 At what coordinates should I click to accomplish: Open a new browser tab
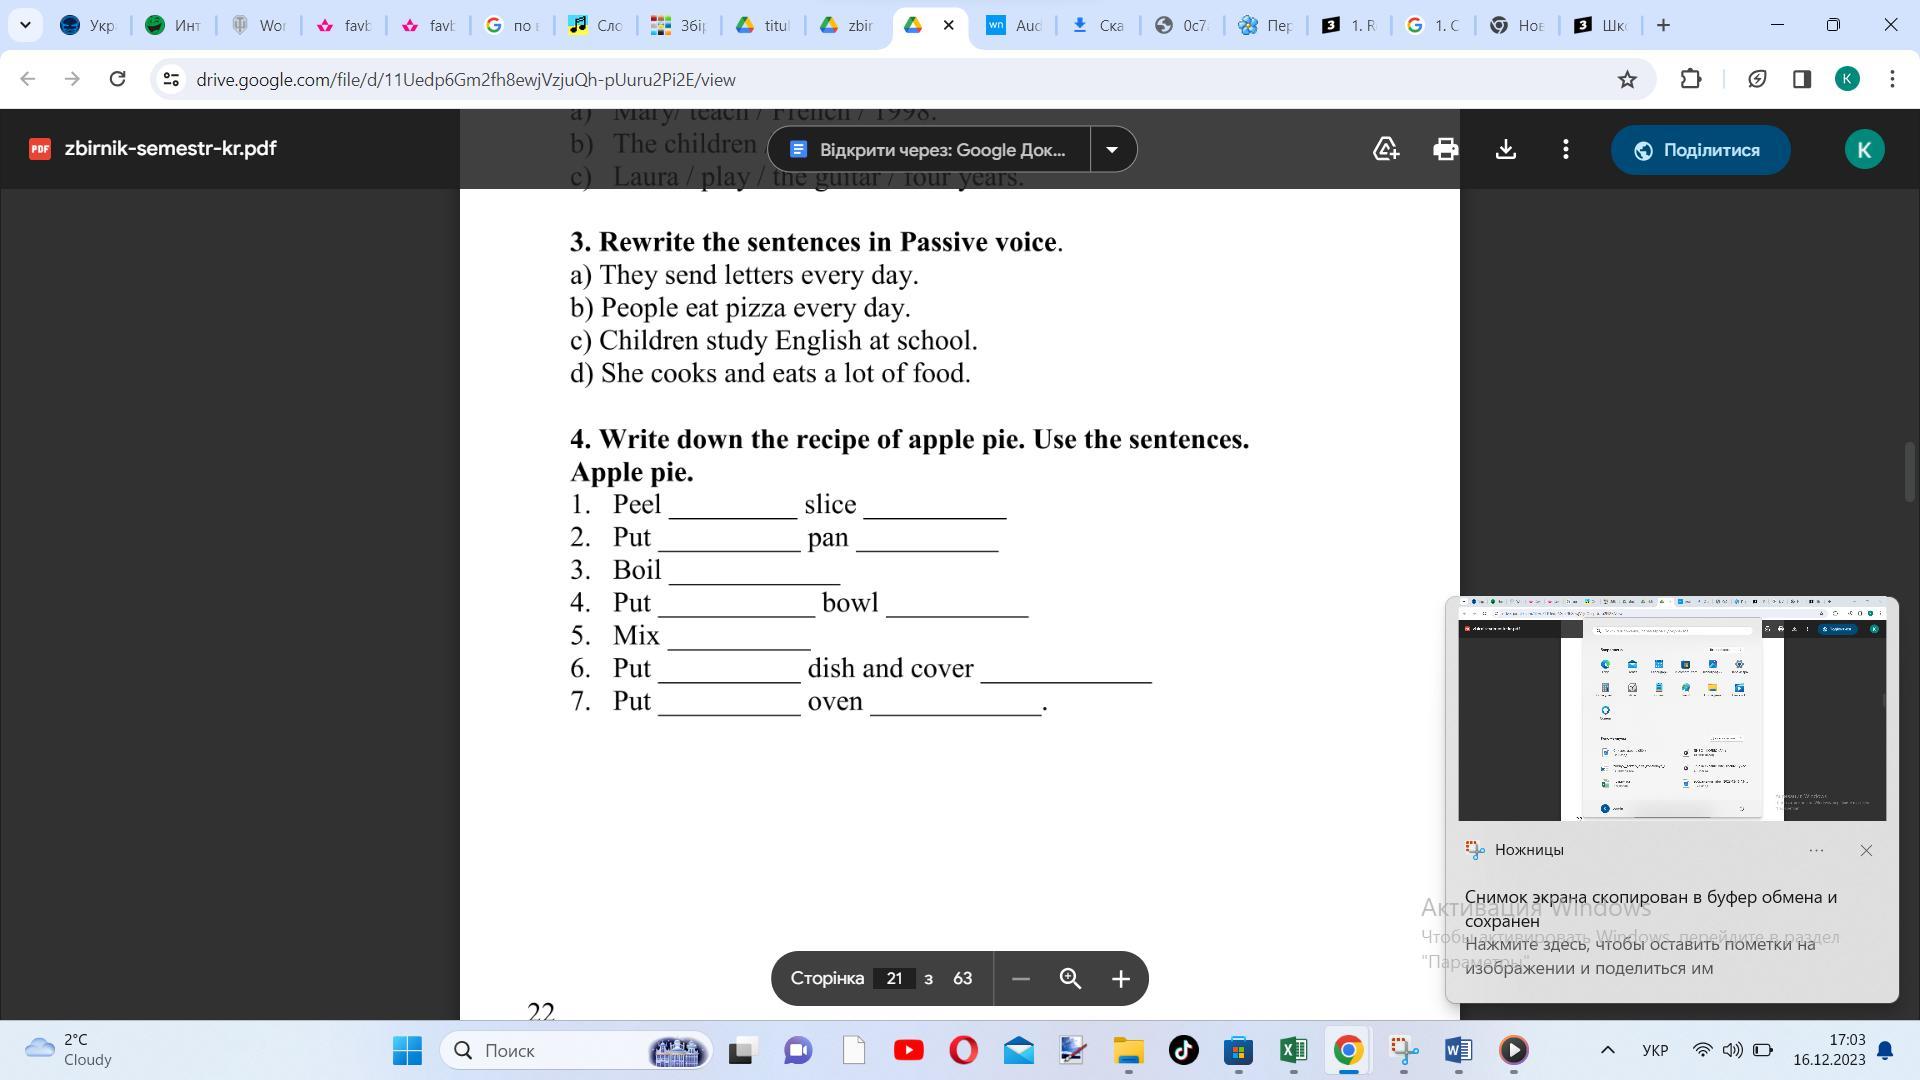point(1663,25)
